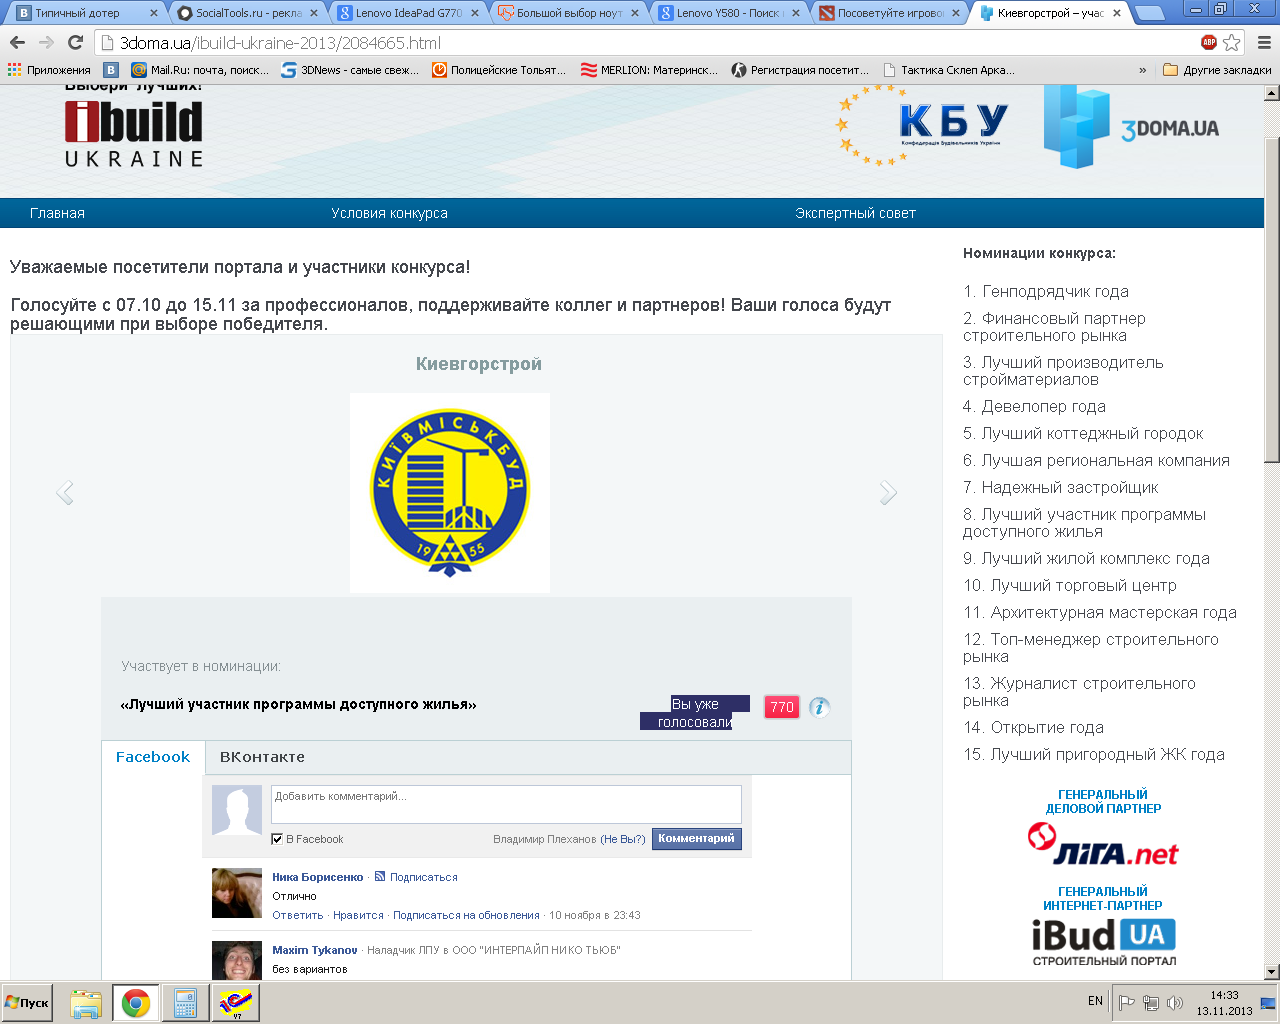
Task: Open the Пуск start button
Action: (28, 1003)
